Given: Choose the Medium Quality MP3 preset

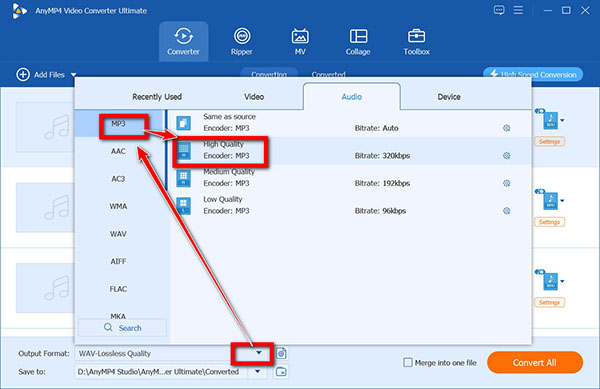Looking at the screenshot, I should pyautogui.click(x=350, y=178).
